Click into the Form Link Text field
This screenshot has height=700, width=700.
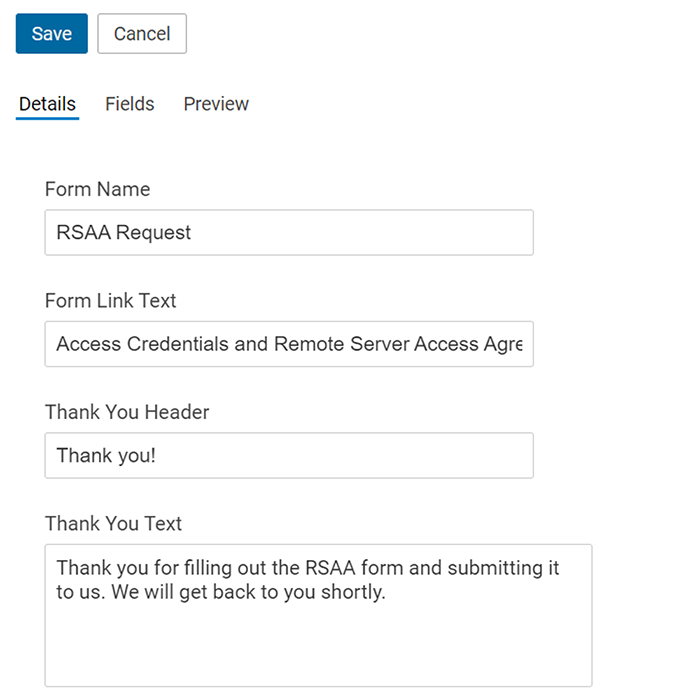point(289,344)
